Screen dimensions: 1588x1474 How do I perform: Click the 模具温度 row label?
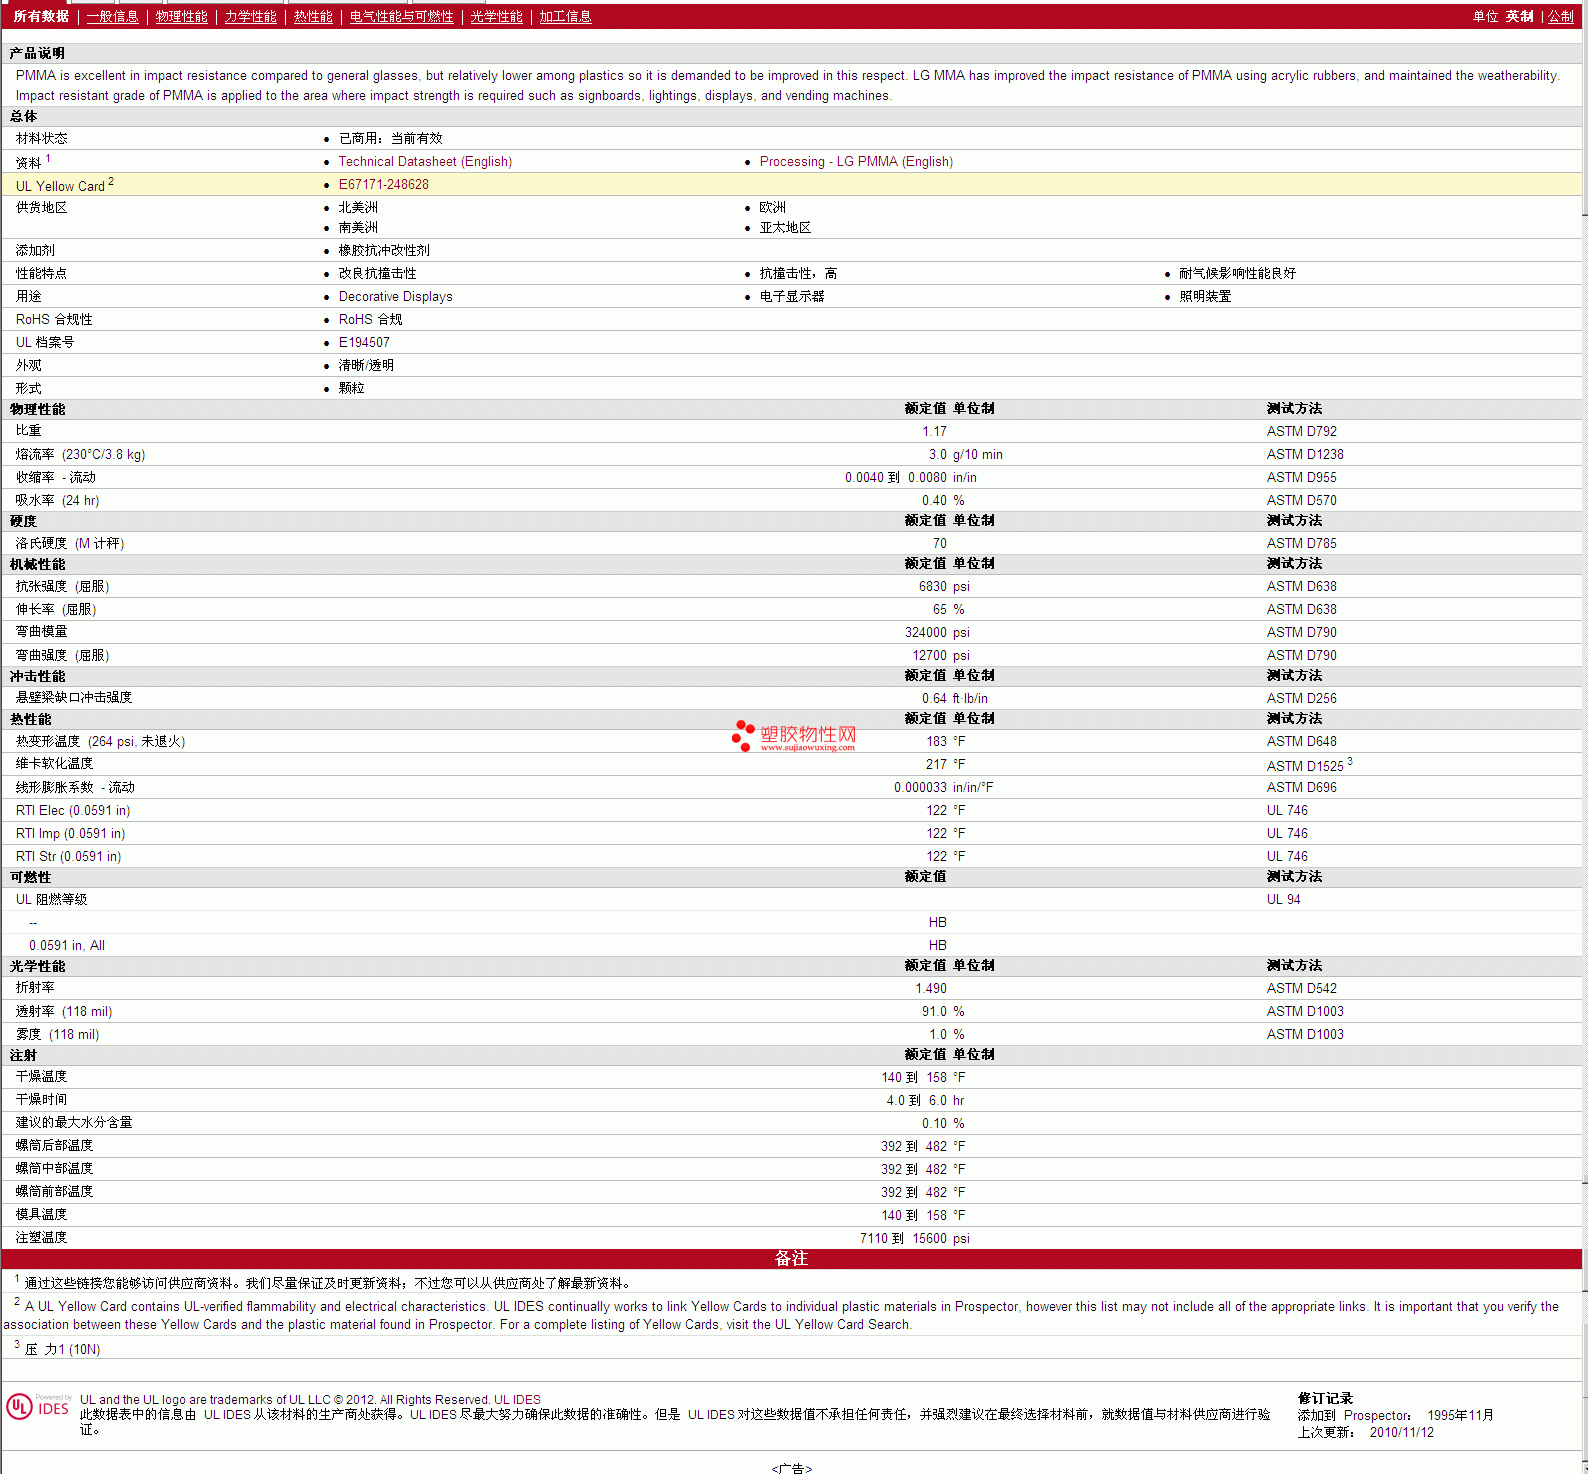coord(42,1214)
